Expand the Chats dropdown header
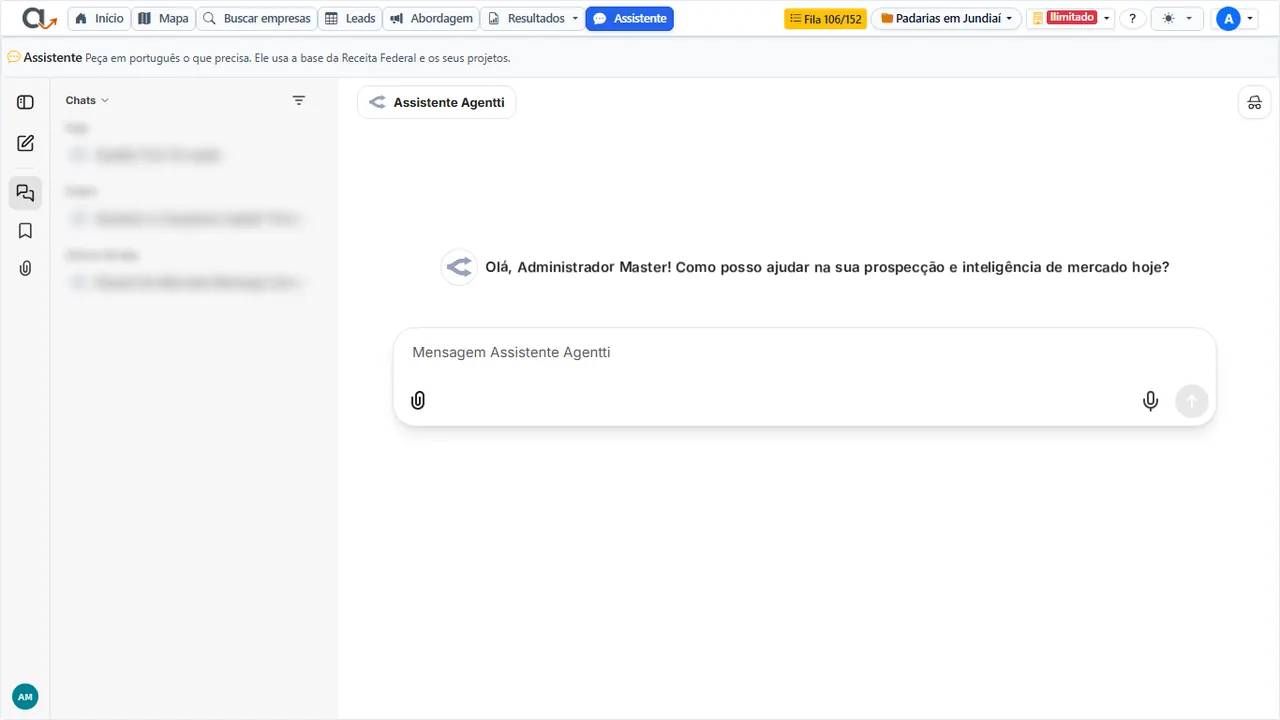The image size is (1280, 720). pos(87,100)
